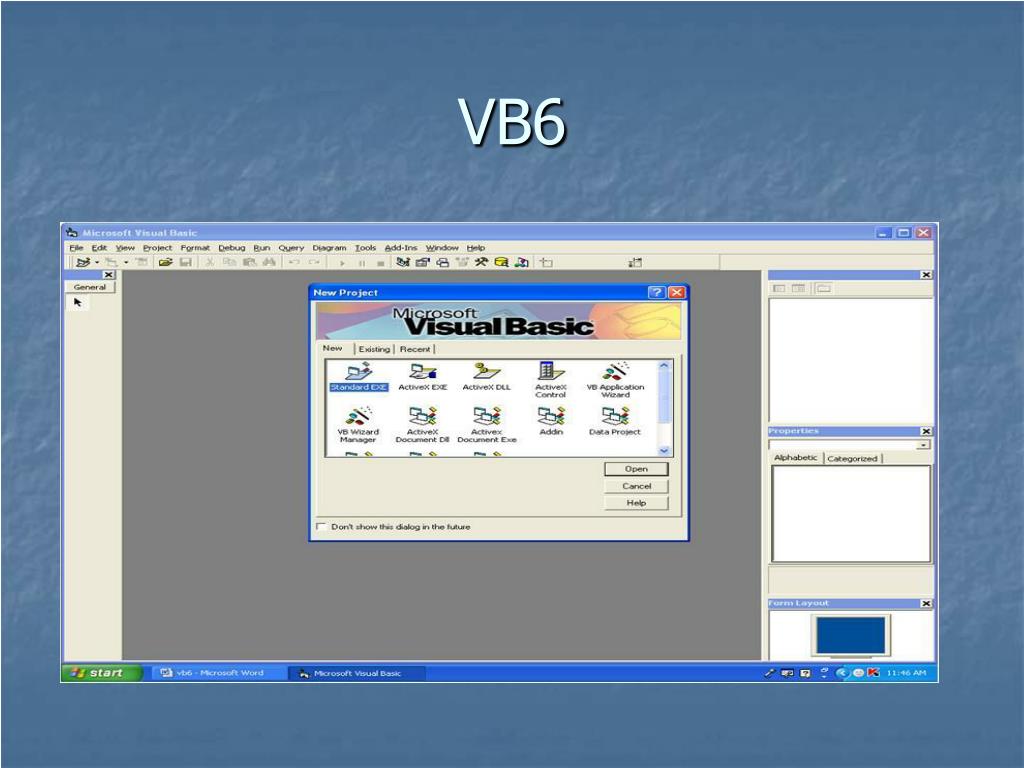Select the General tab in the toolbox
The image size is (1024, 768).
click(89, 287)
